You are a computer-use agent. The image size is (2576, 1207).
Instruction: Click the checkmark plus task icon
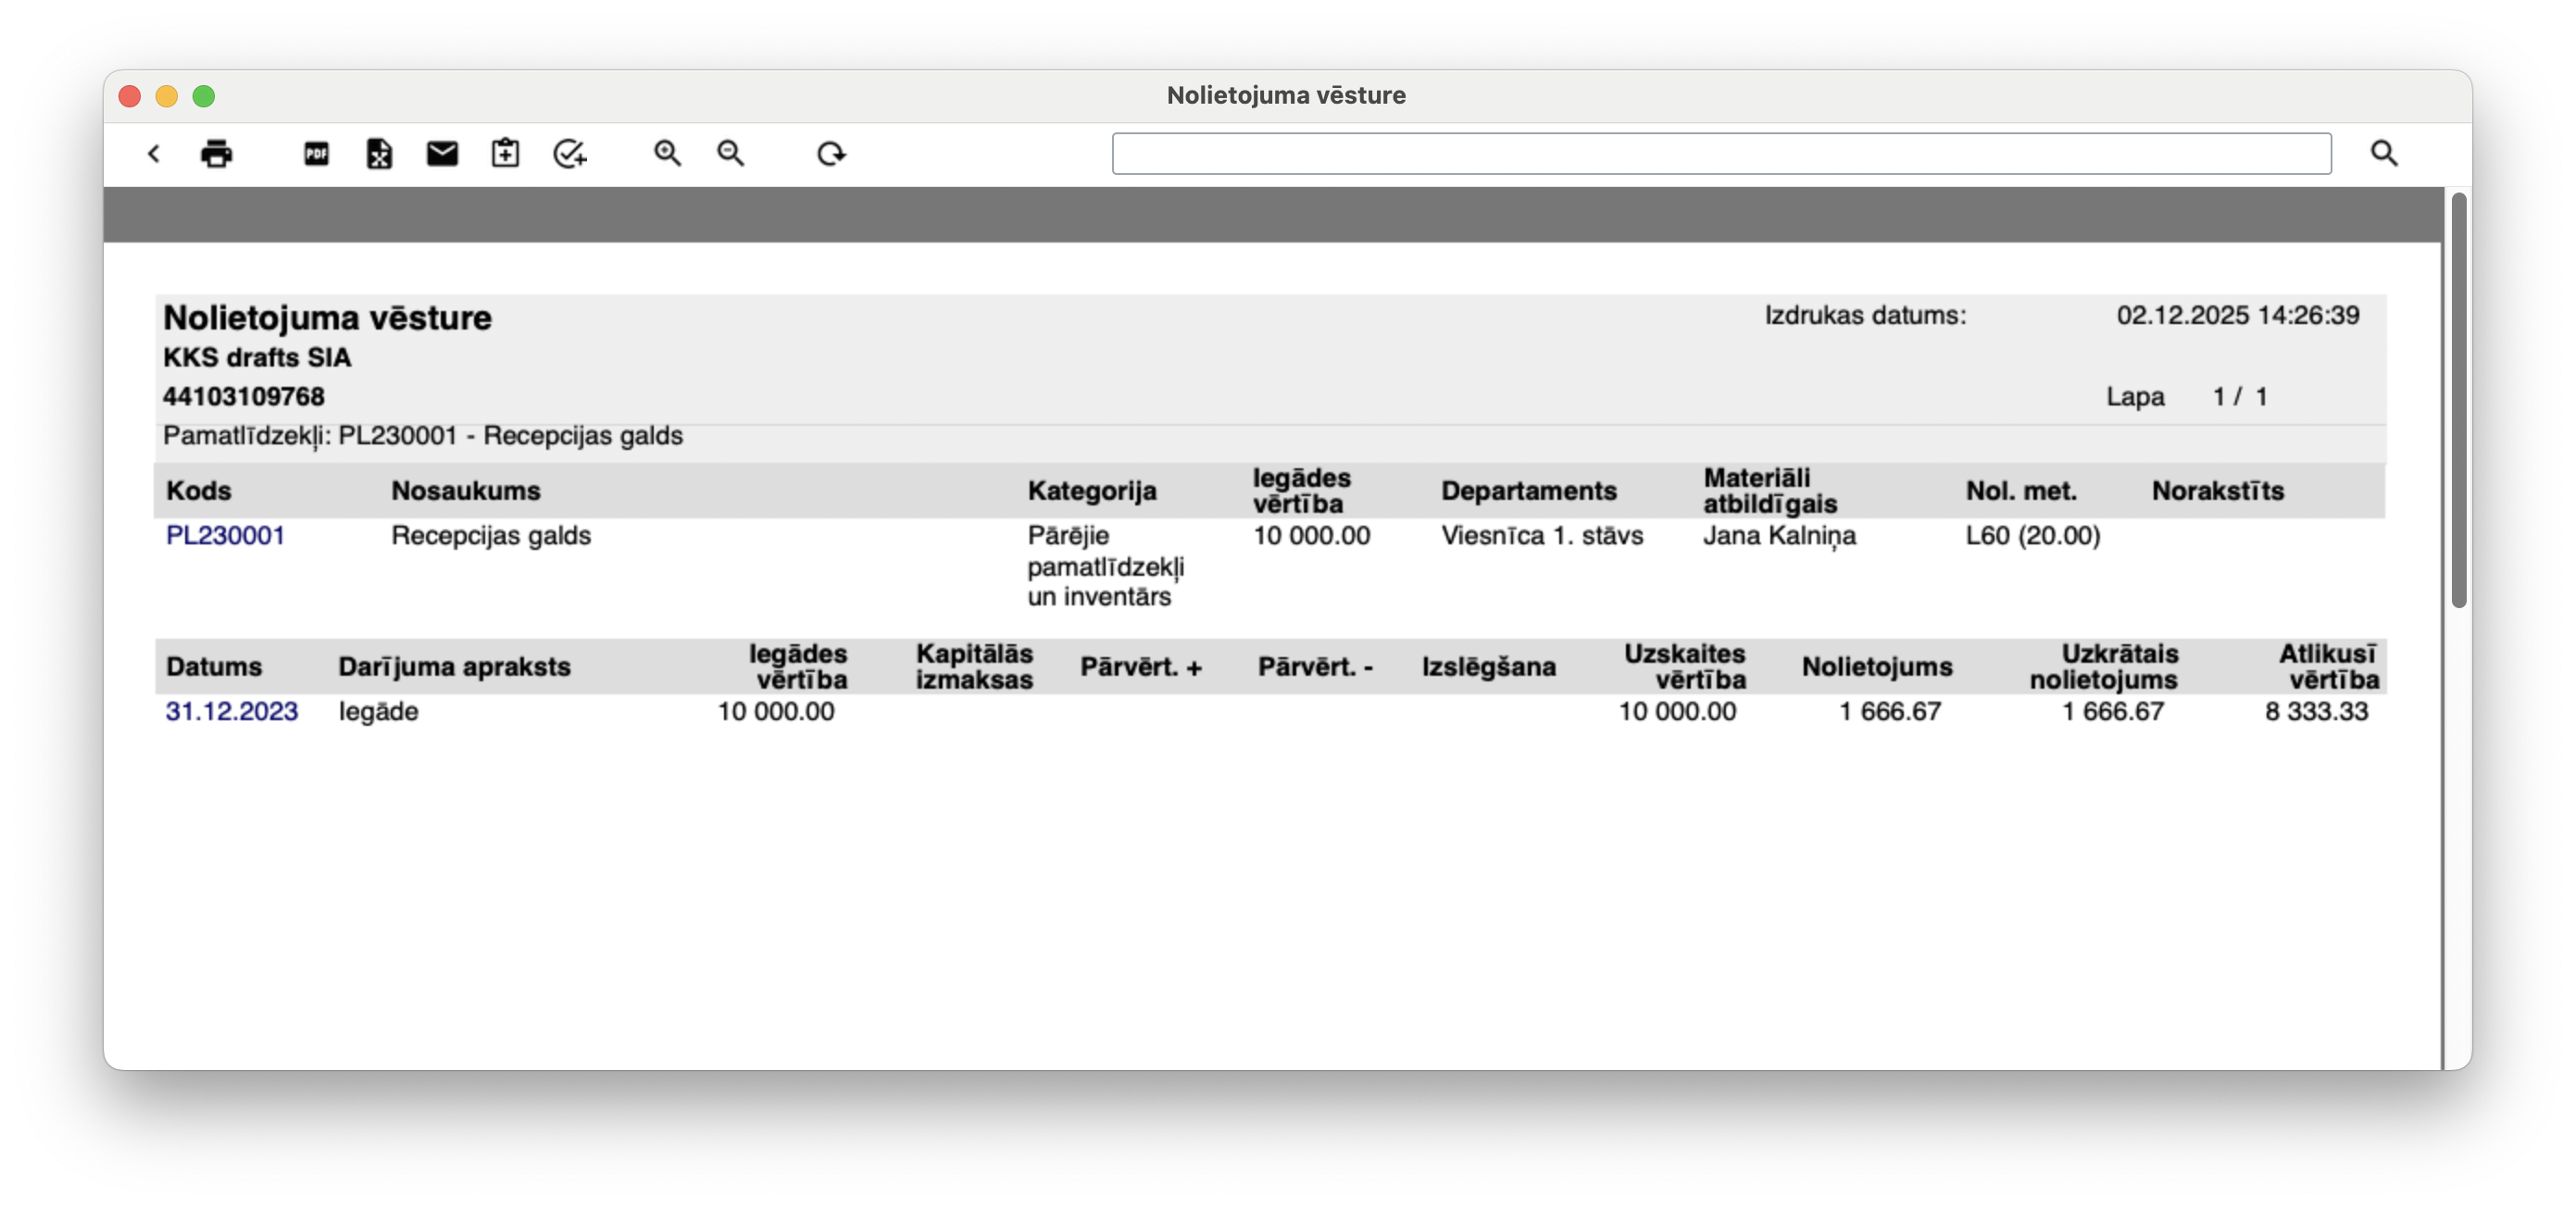tap(569, 153)
